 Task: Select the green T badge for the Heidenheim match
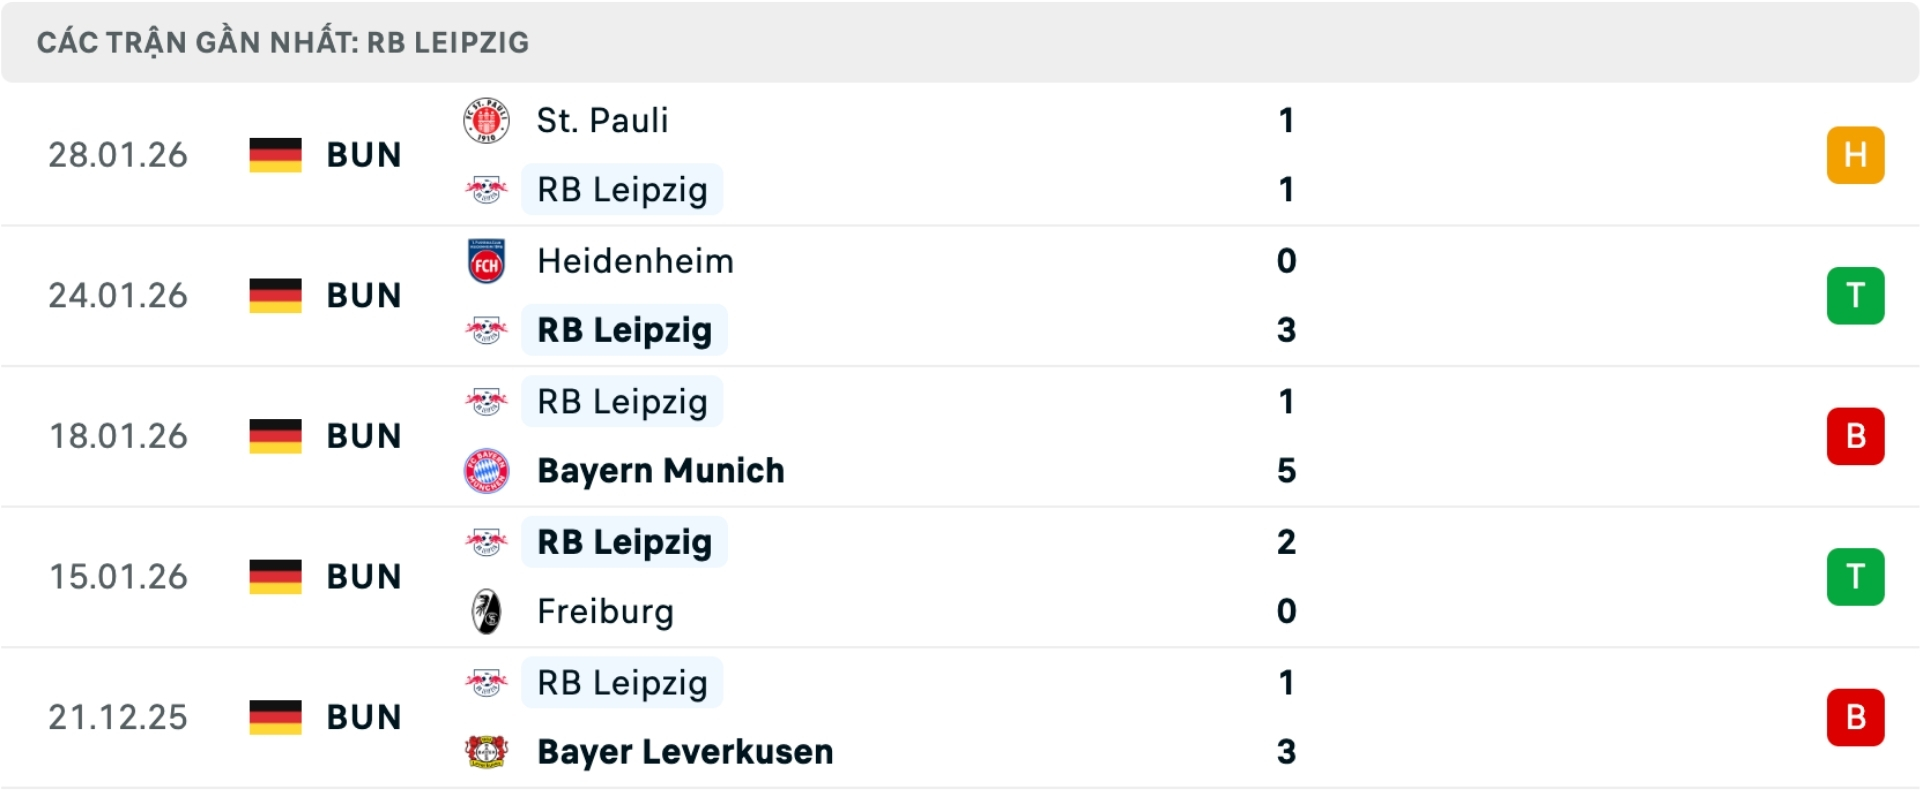[1856, 295]
